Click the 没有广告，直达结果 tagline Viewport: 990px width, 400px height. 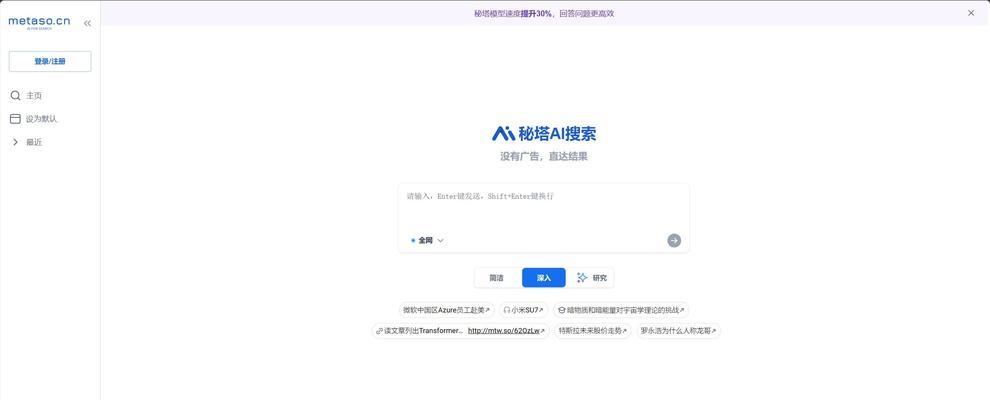(544, 156)
